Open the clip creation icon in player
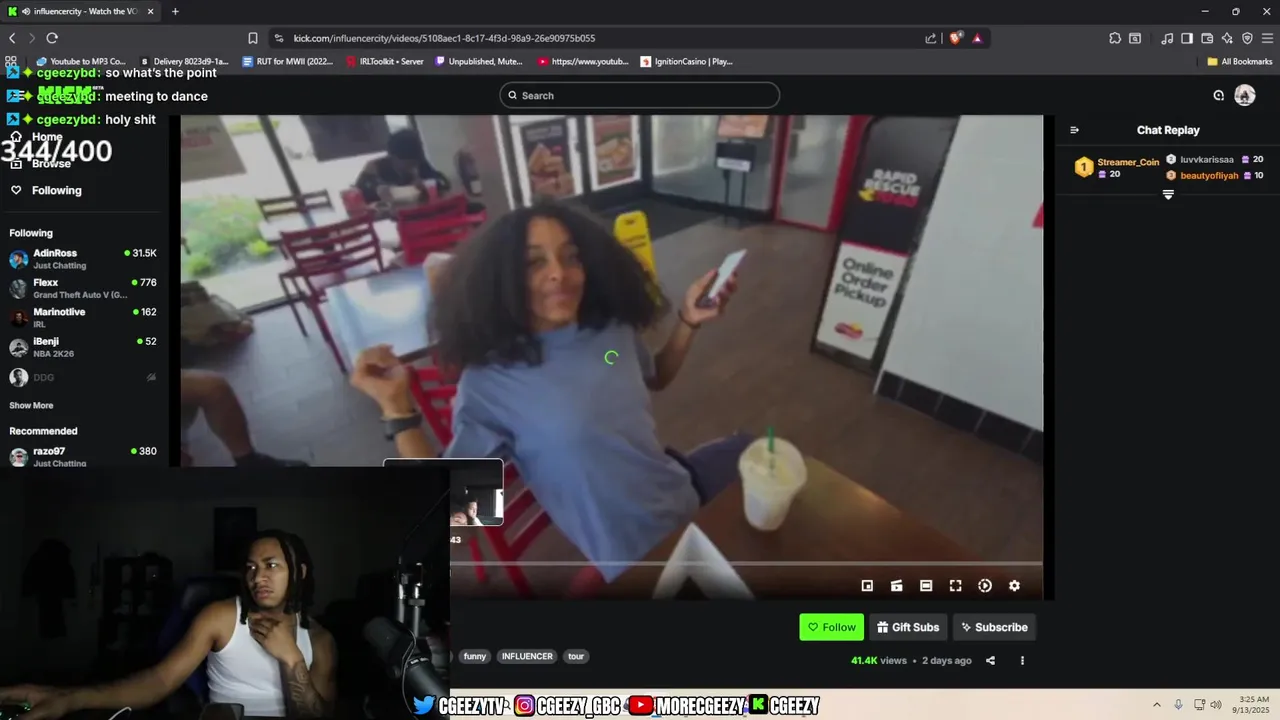This screenshot has height=720, width=1280. point(897,586)
